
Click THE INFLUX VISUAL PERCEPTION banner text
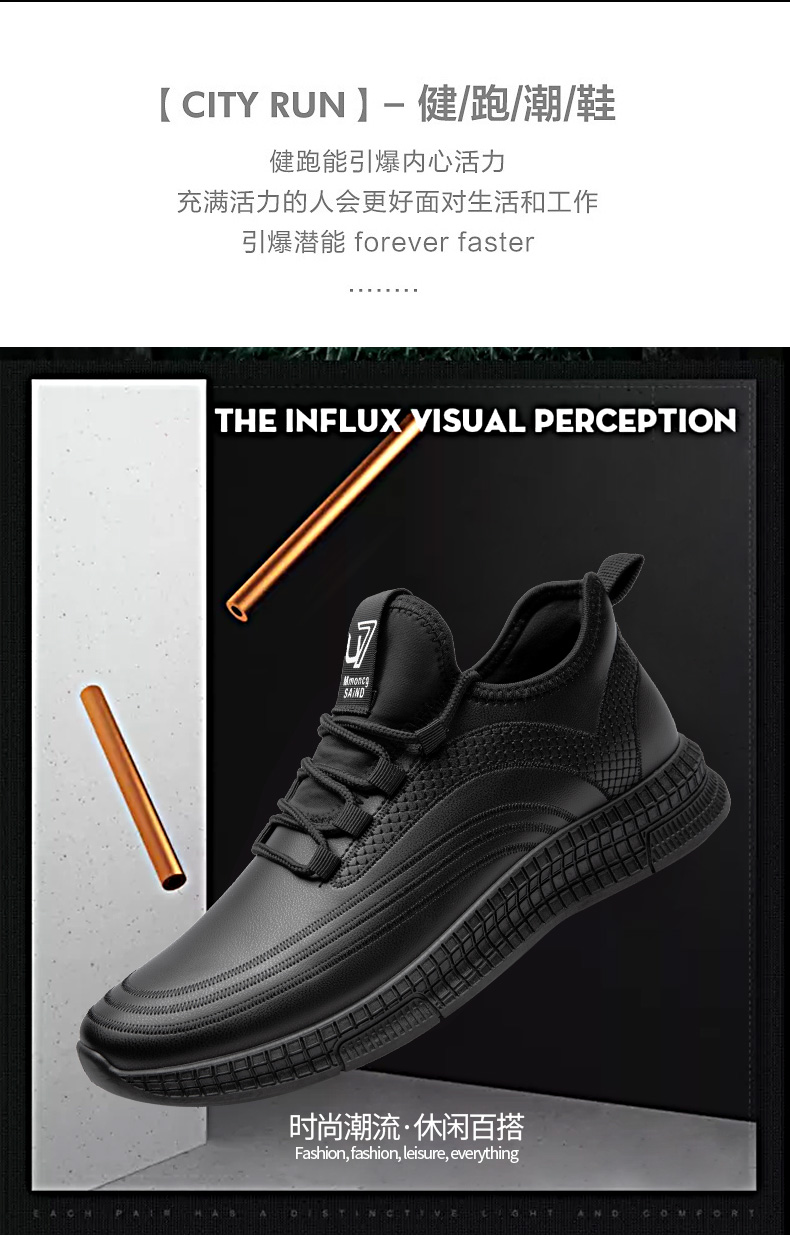pos(476,421)
